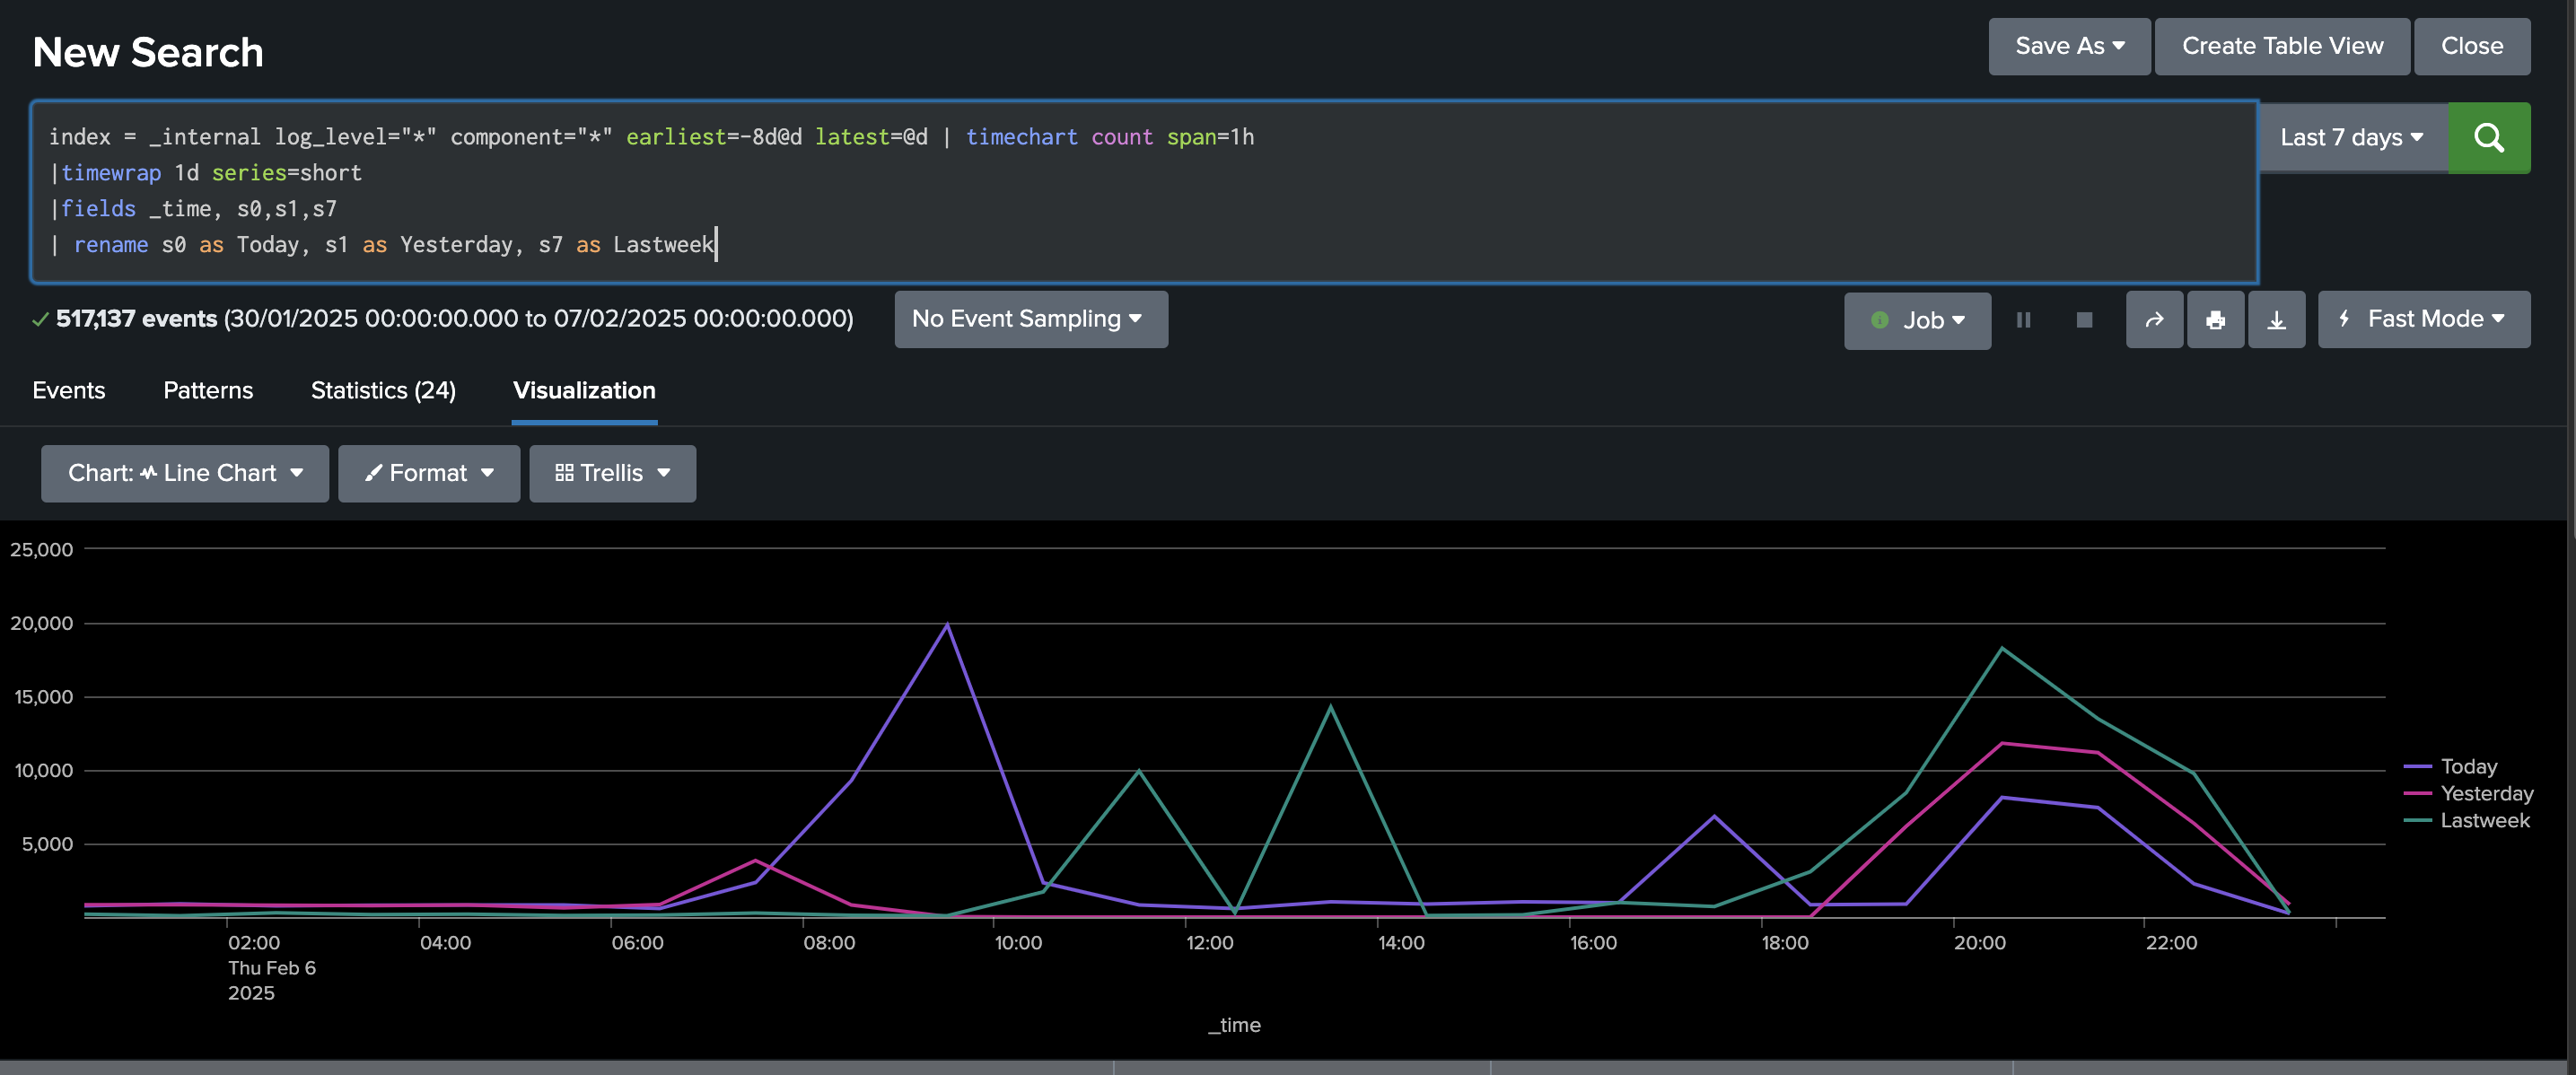Open the Job dropdown menu
This screenshot has width=2576, height=1075.
(x=1917, y=320)
